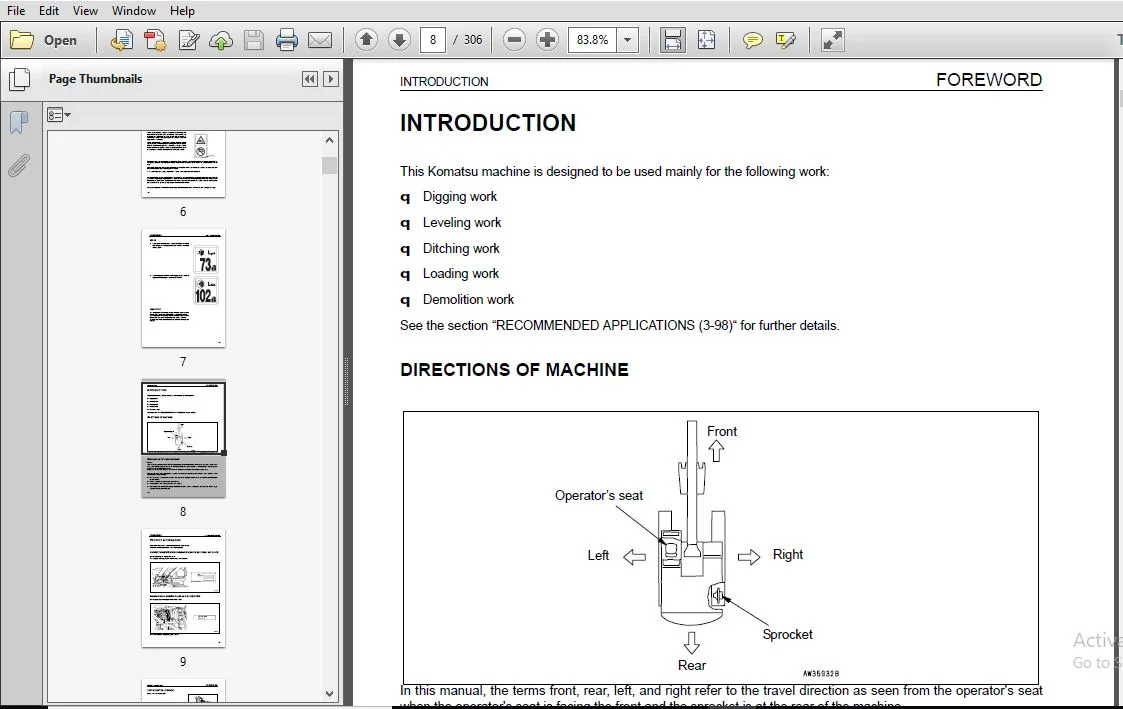The image size is (1123, 709).
Task: Select page 8 thumbnail
Action: point(183,438)
